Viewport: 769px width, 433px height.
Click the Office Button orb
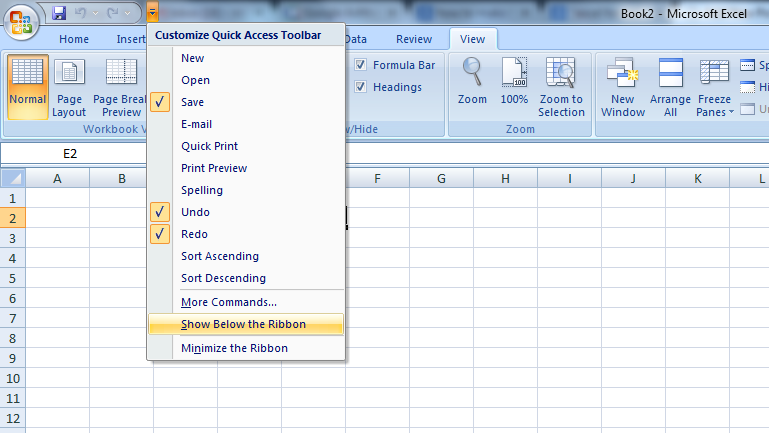(x=21, y=22)
